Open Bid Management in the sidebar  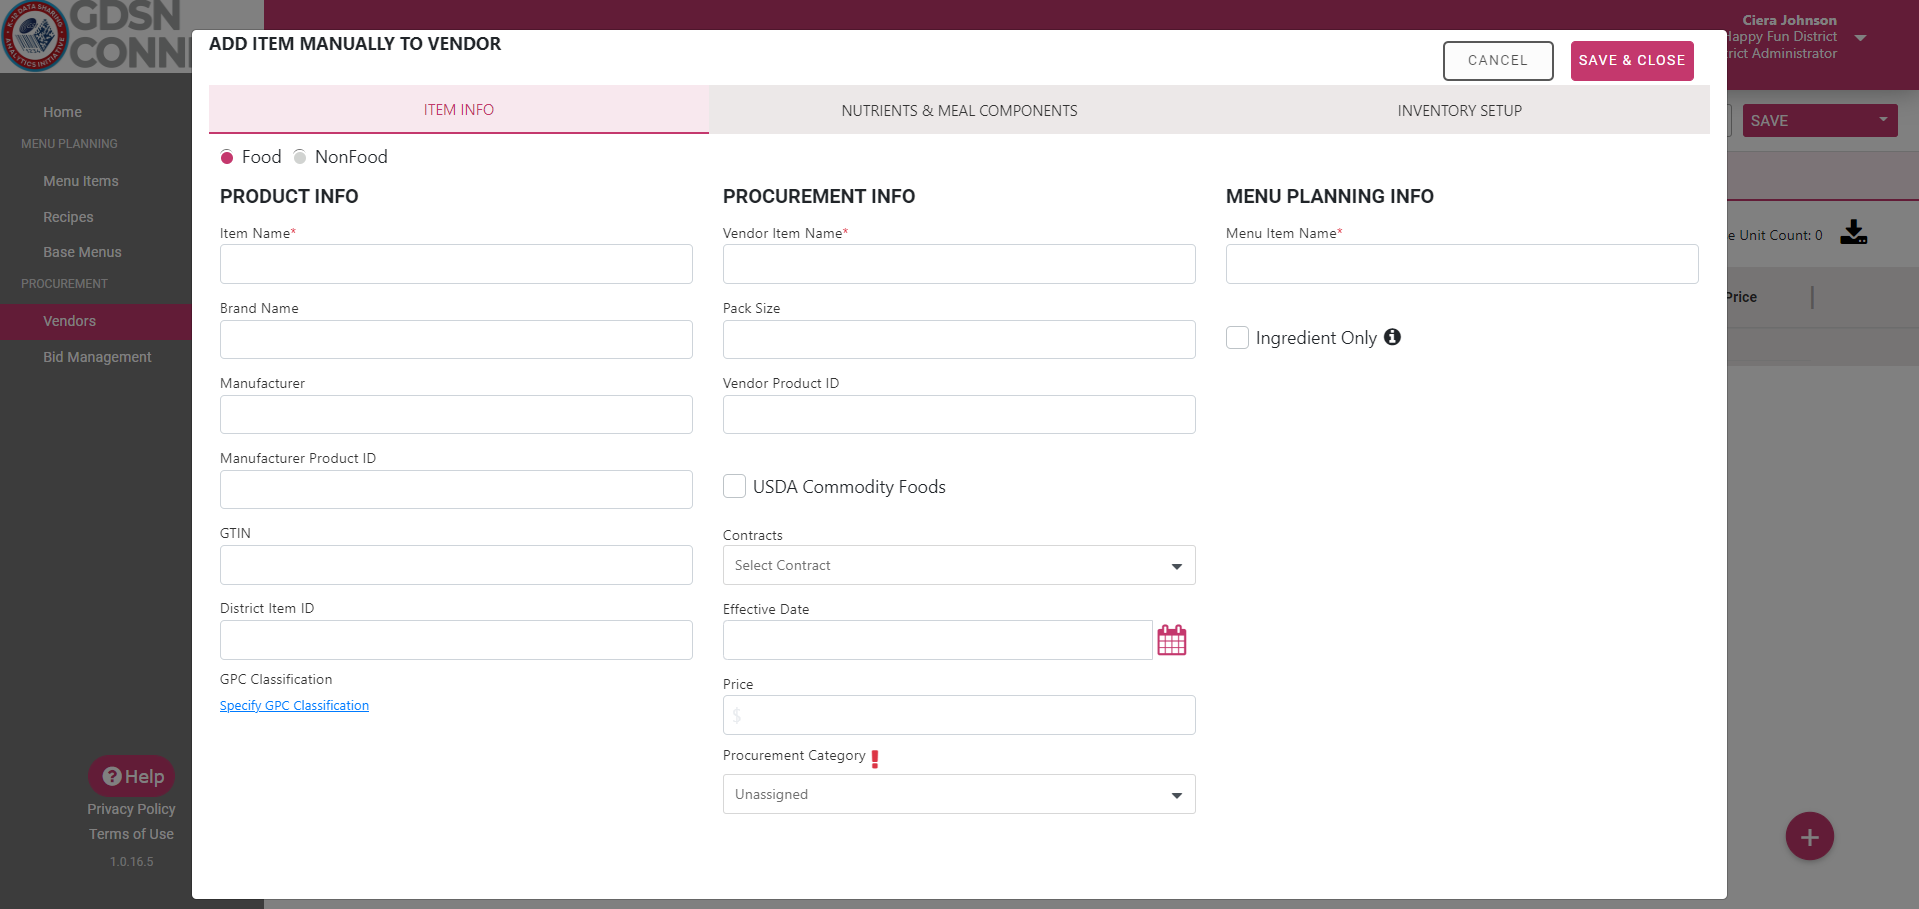(x=97, y=357)
